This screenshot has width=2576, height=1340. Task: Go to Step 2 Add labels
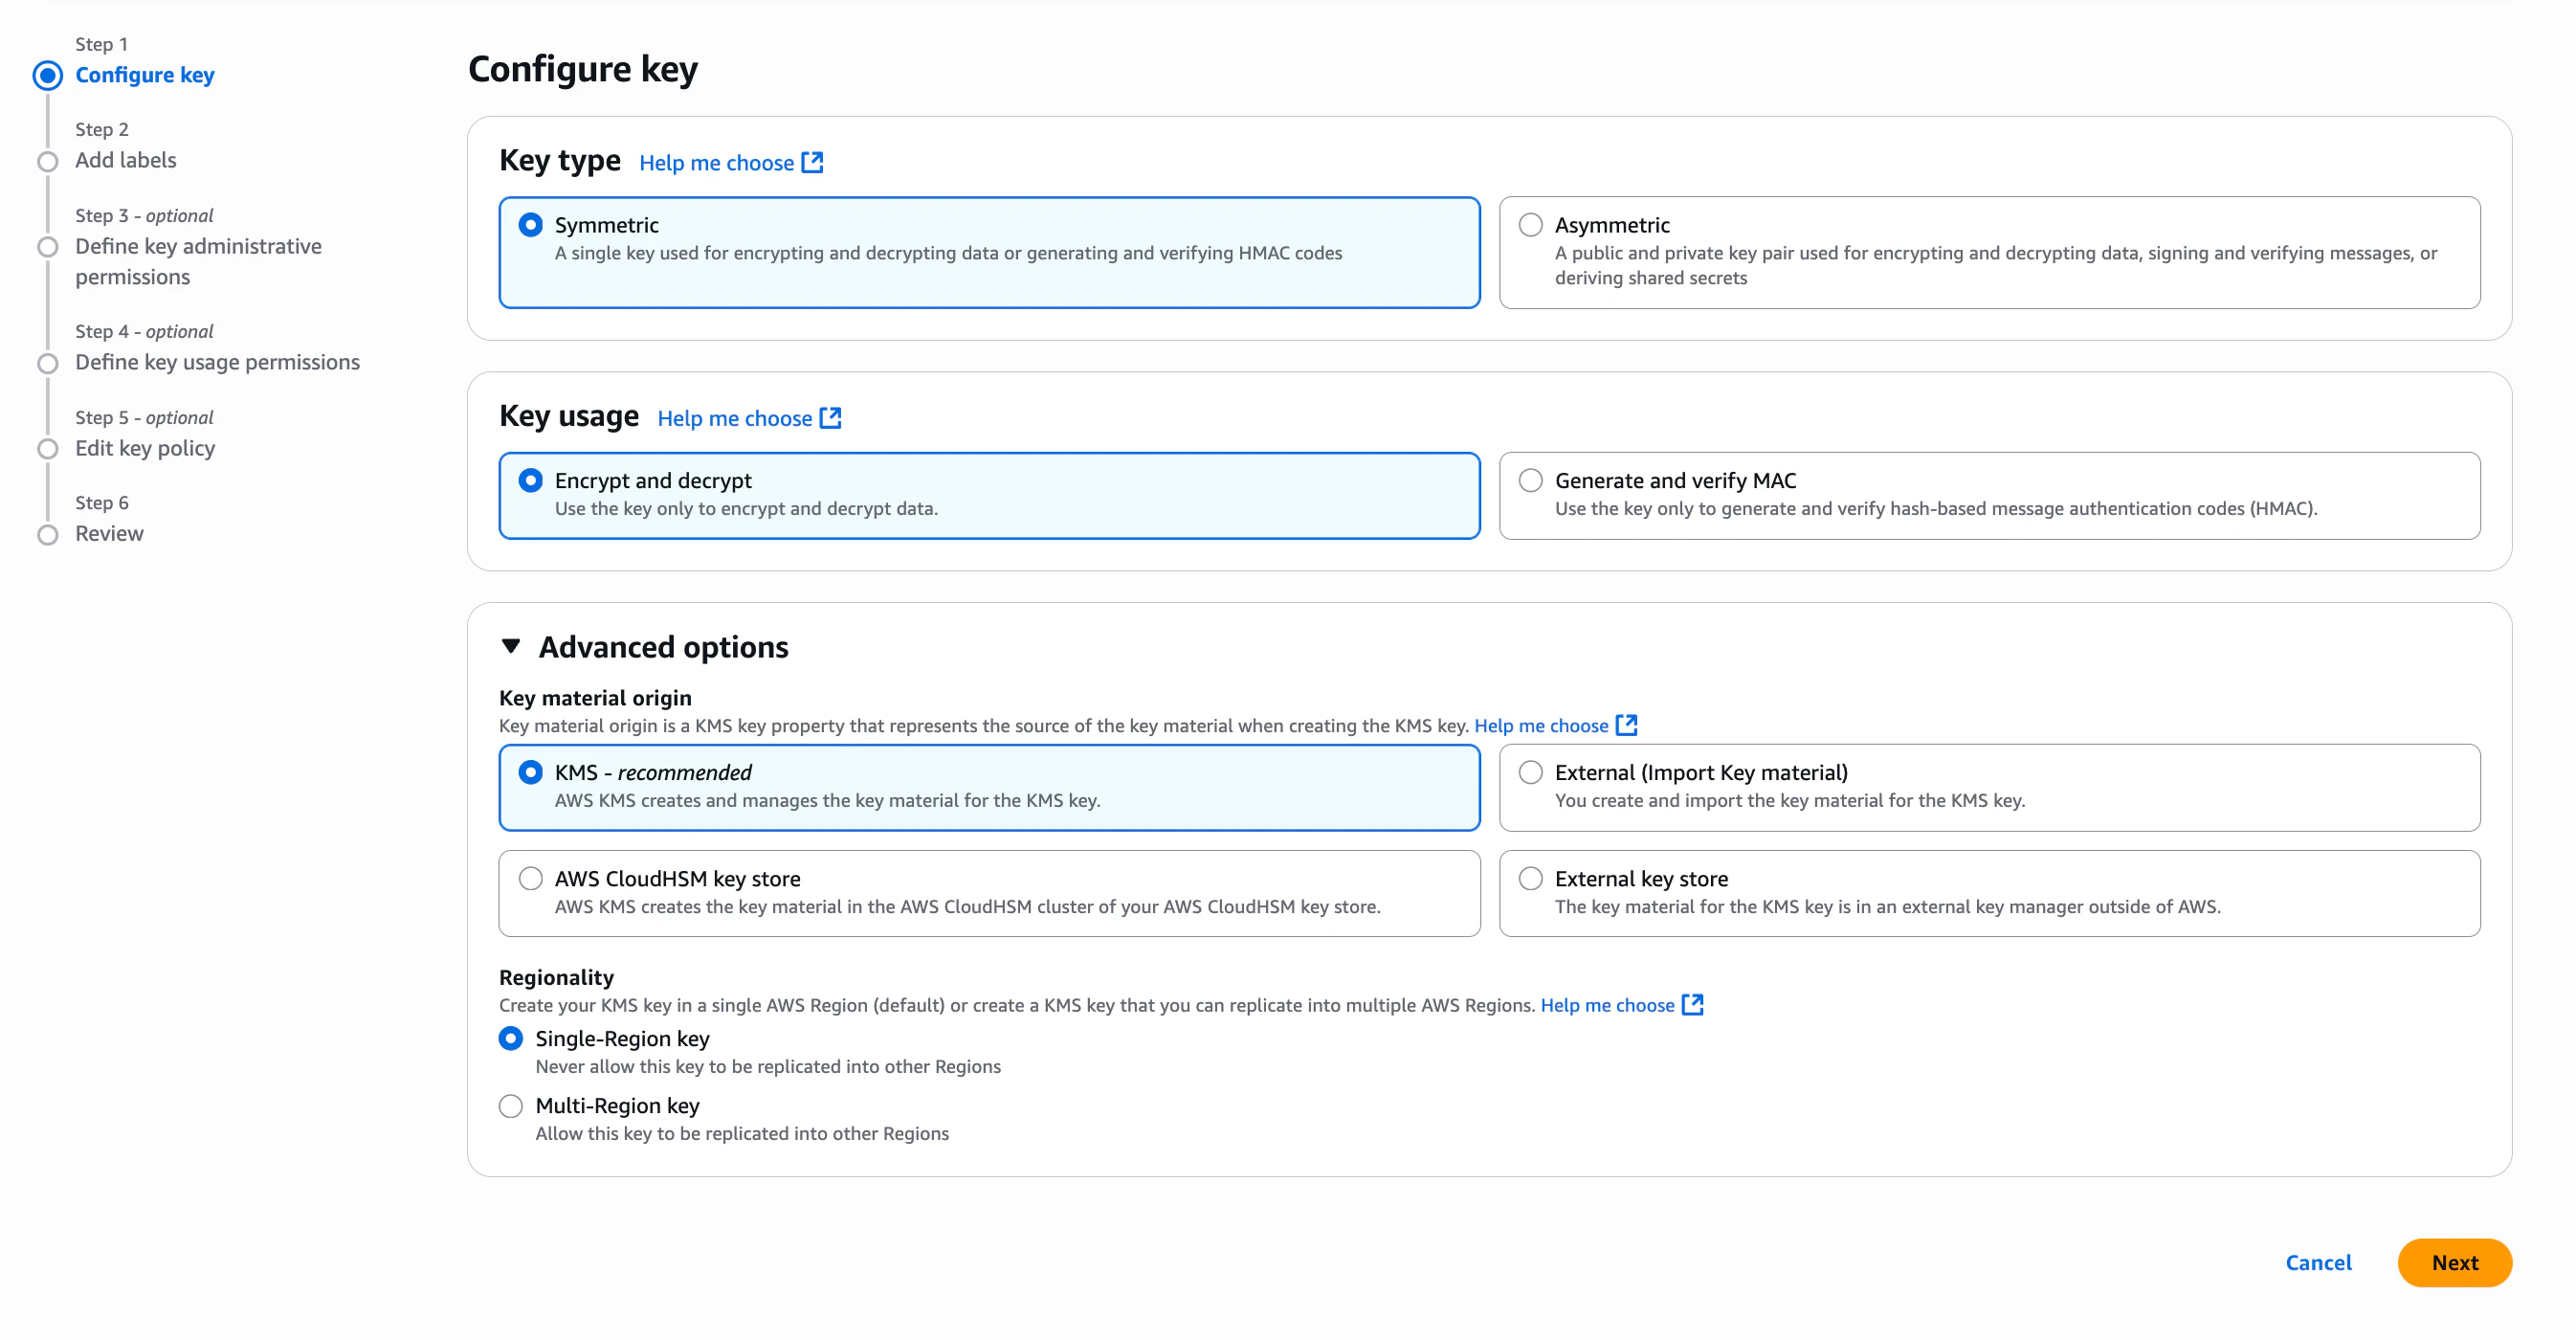(x=126, y=160)
